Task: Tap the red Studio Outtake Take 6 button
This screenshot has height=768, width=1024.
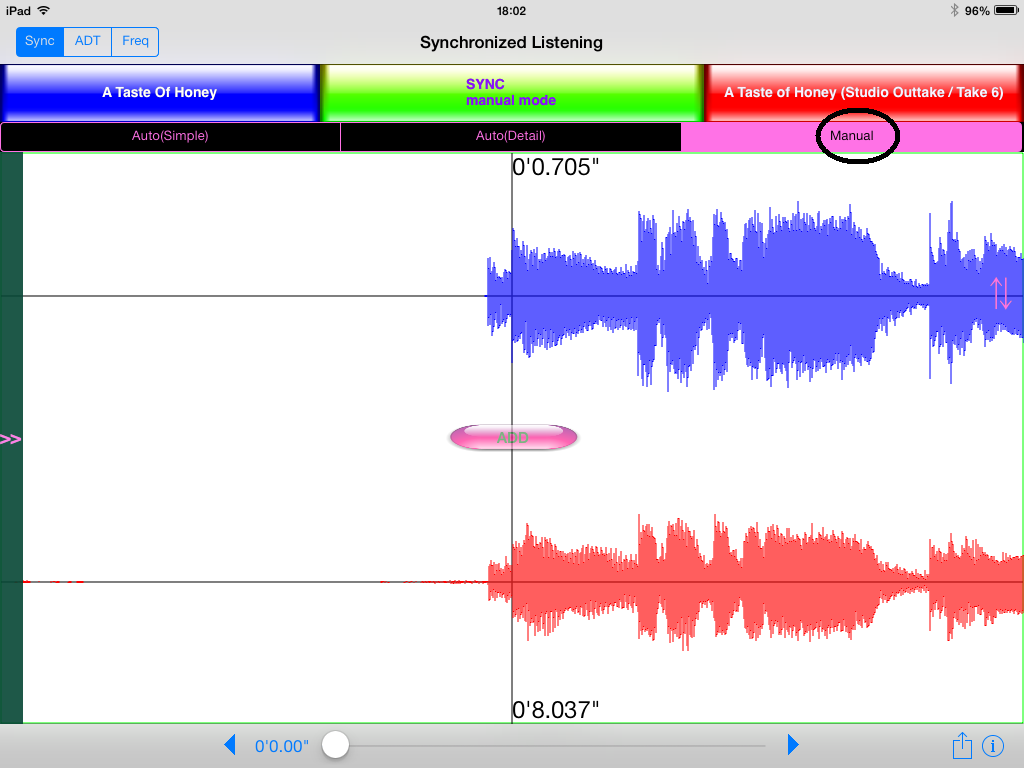Action: pyautogui.click(x=863, y=93)
